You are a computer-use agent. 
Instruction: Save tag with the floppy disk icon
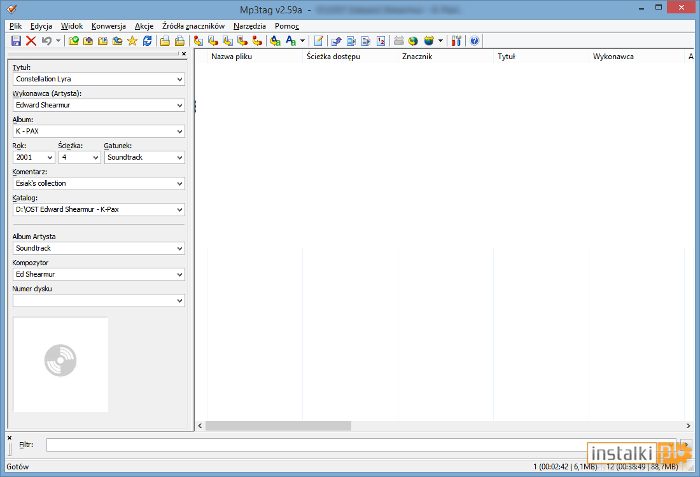(16, 41)
